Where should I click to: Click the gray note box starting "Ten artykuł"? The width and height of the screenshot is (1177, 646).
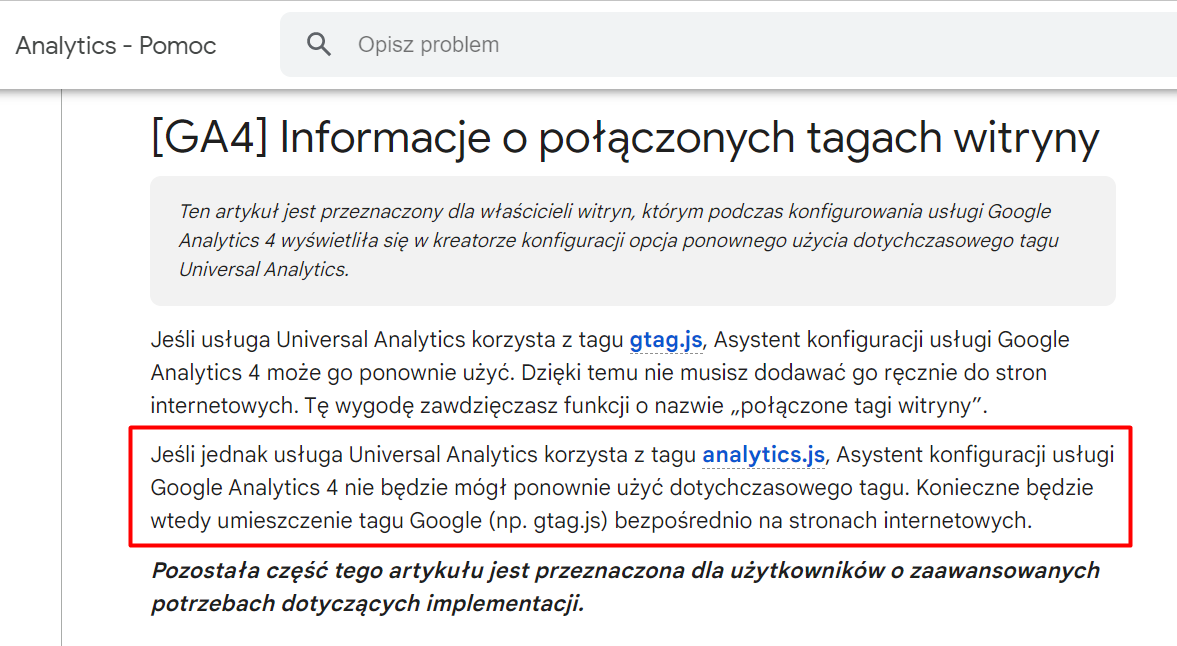pyautogui.click(x=633, y=241)
